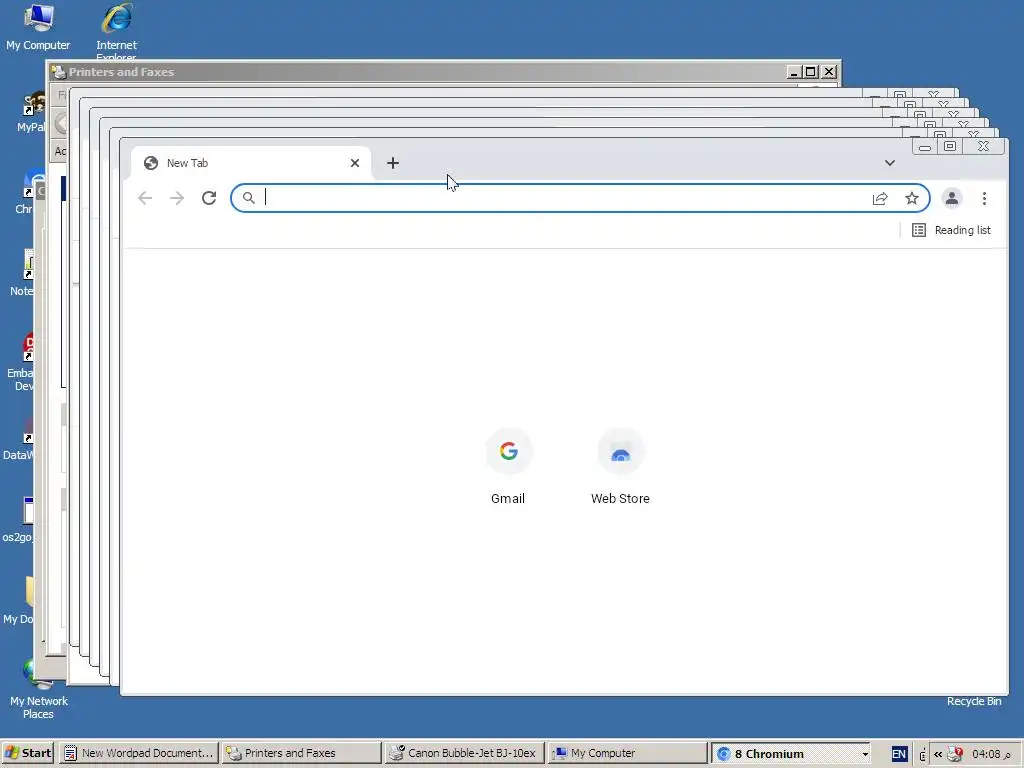Screen dimensions: 1024x768
Task: Open the profile avatar menu
Action: tap(952, 198)
